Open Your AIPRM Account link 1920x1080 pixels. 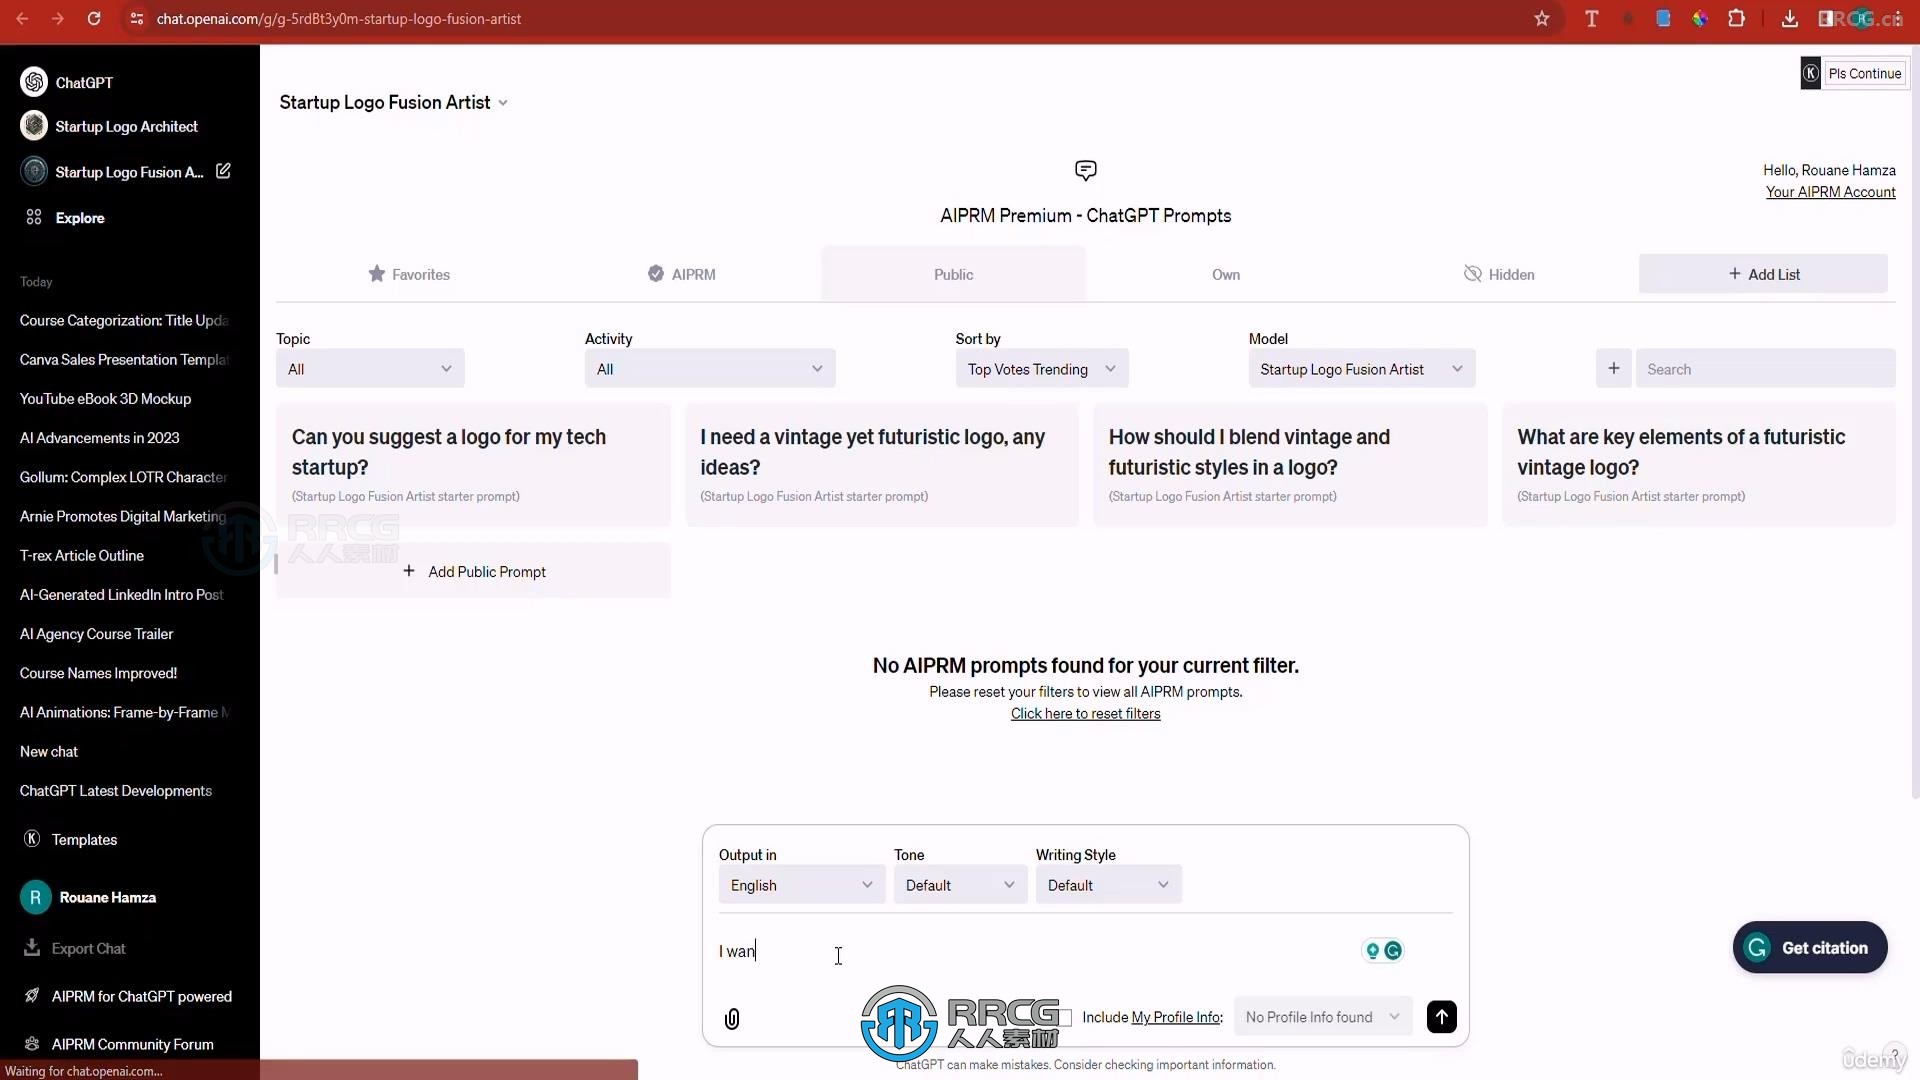pyautogui.click(x=1830, y=192)
